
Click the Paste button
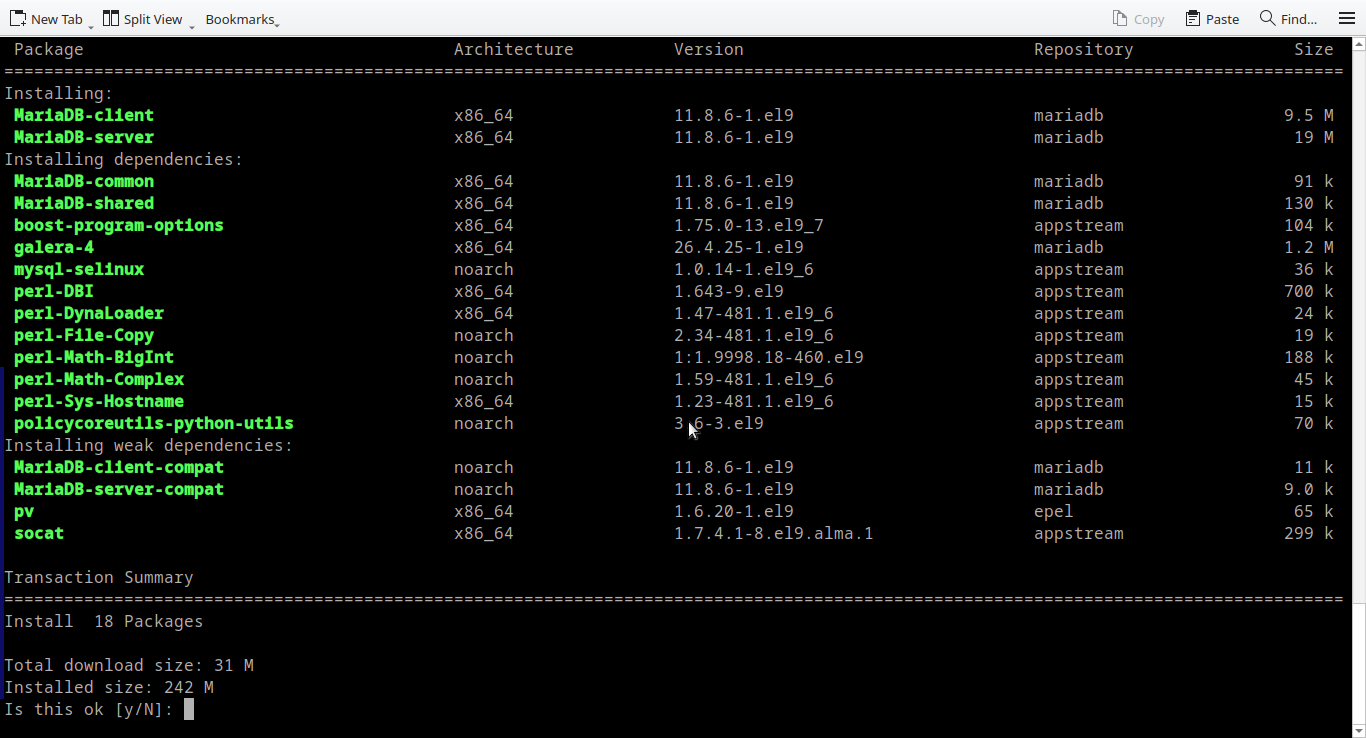(x=1212, y=19)
